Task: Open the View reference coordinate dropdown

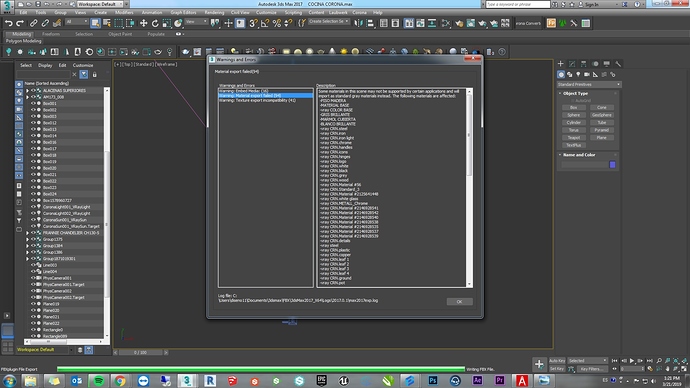Action: click(x=196, y=22)
